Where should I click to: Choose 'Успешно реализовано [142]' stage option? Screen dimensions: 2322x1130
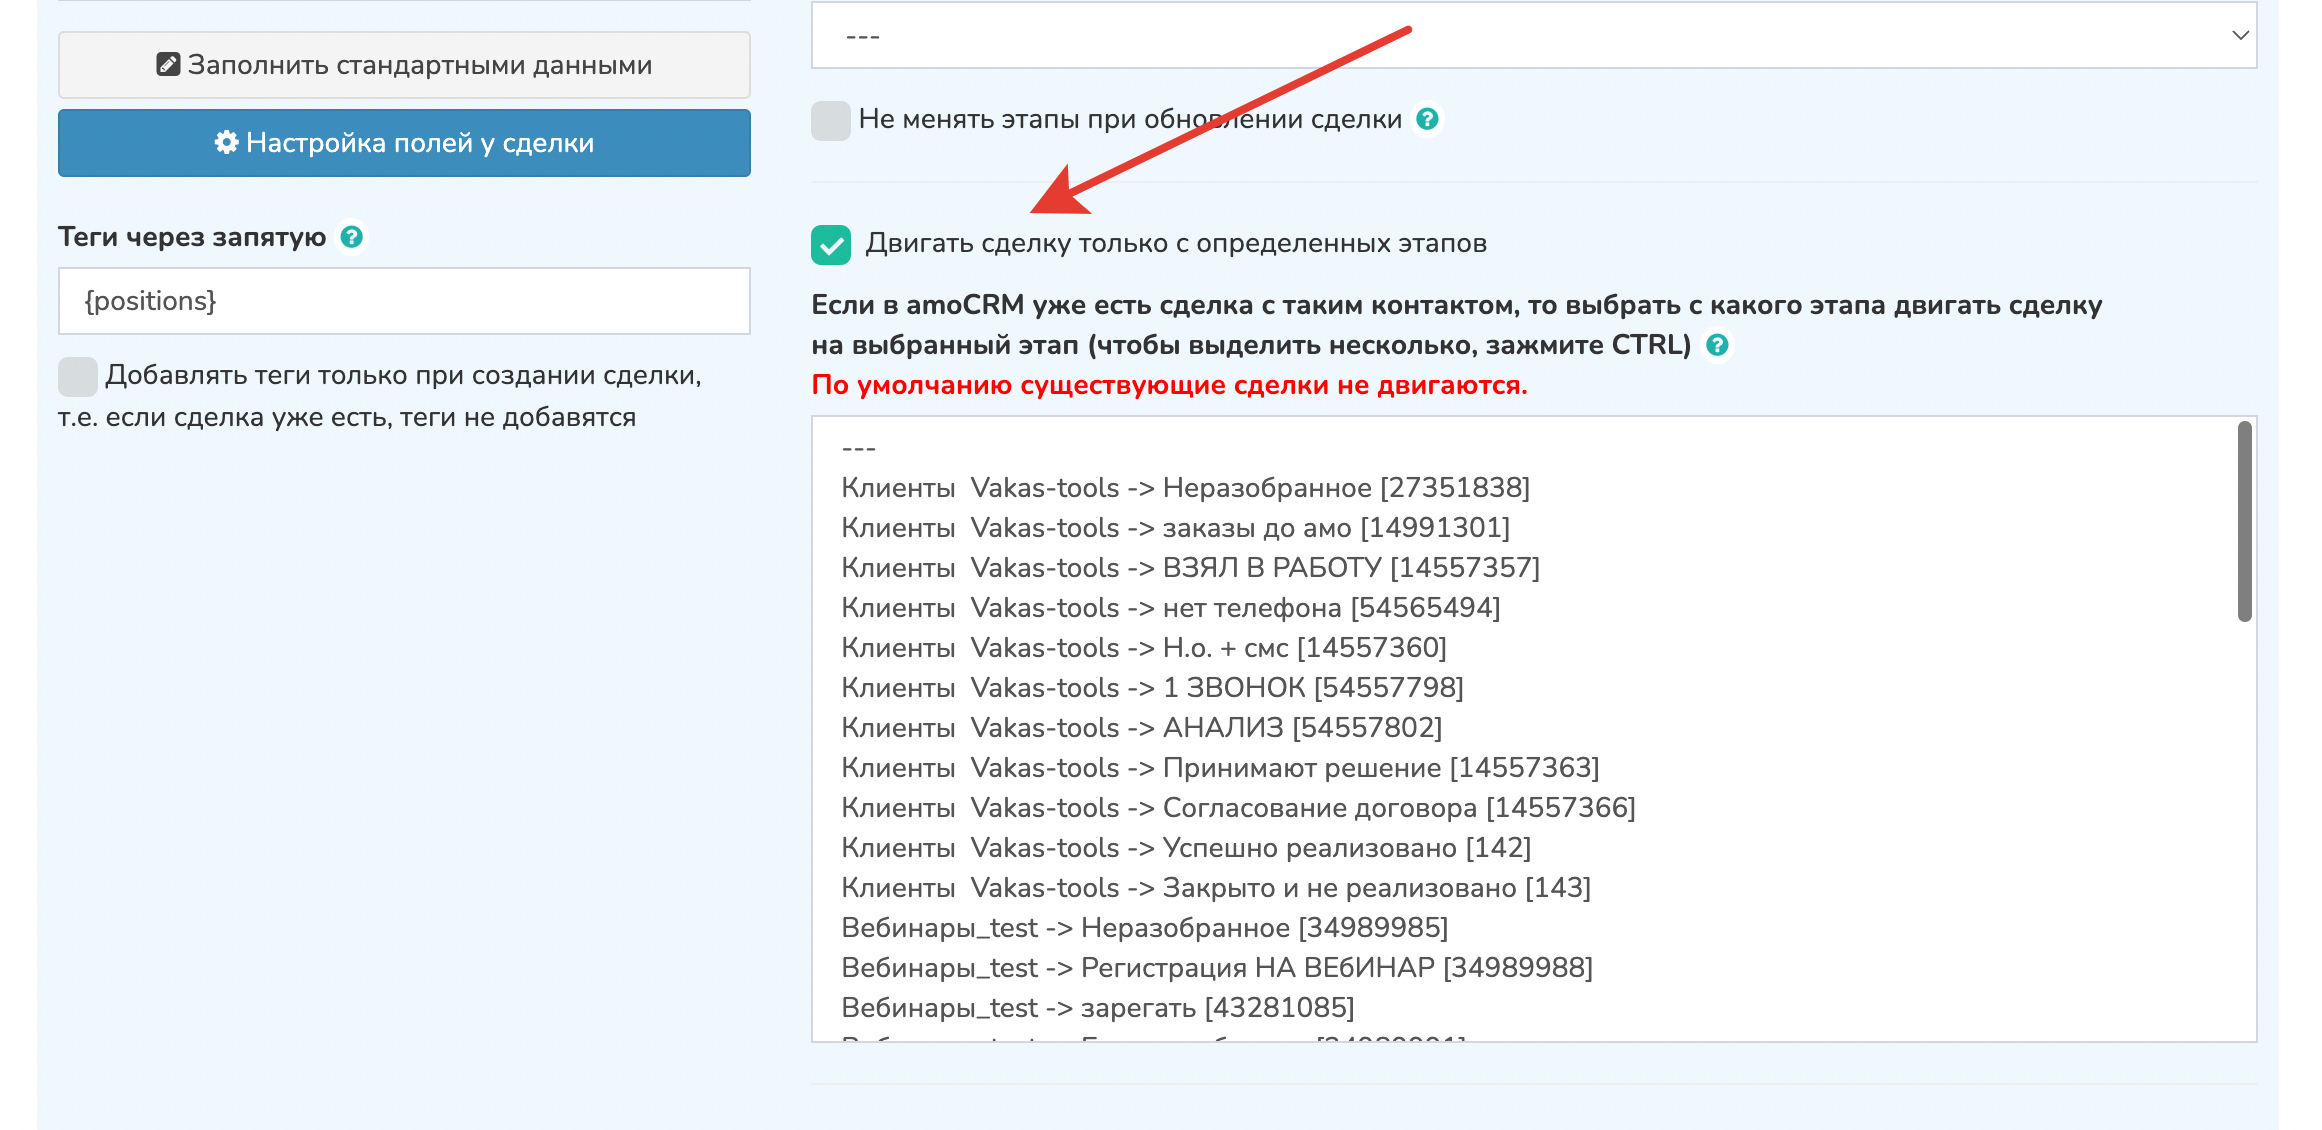[1186, 848]
